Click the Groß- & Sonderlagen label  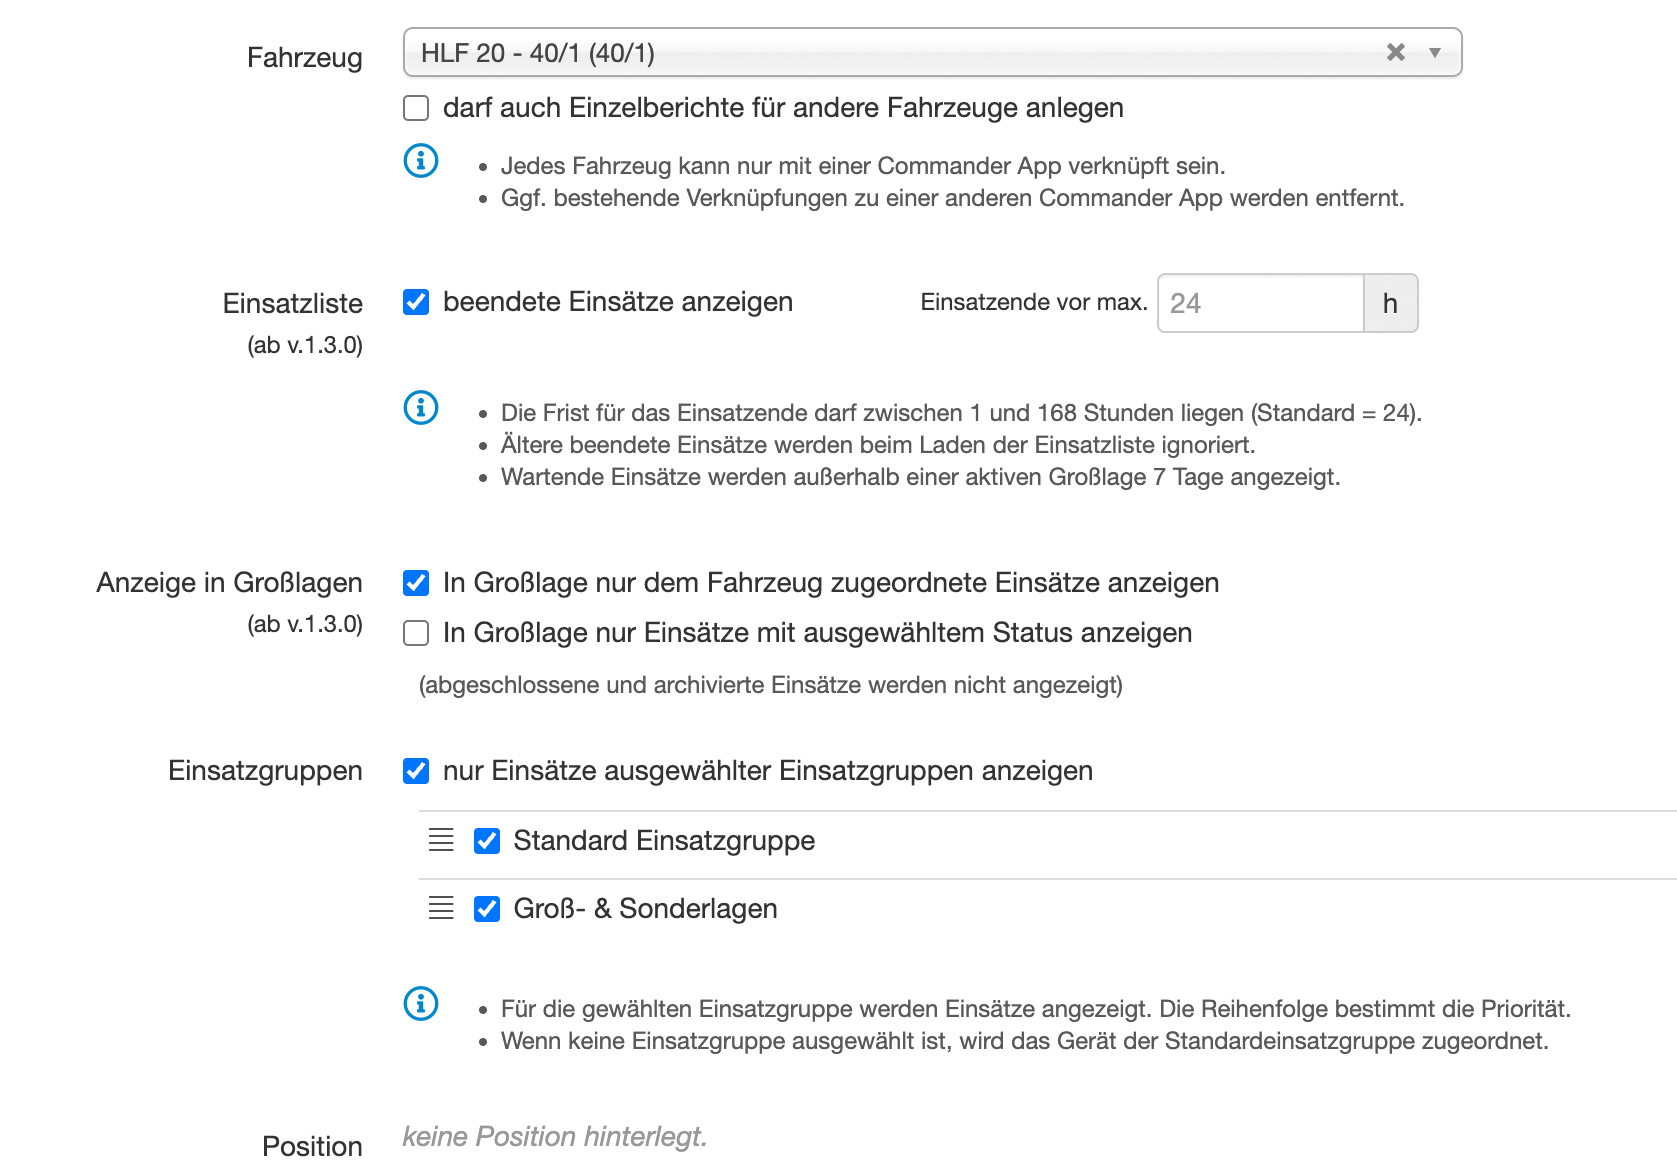pos(645,909)
